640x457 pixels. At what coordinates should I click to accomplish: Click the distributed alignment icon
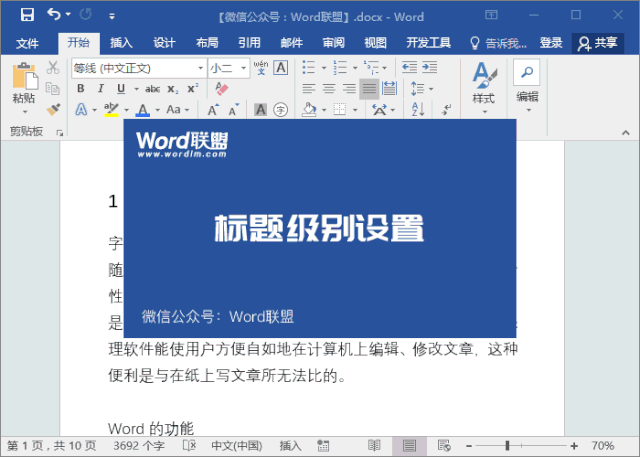[x=389, y=89]
